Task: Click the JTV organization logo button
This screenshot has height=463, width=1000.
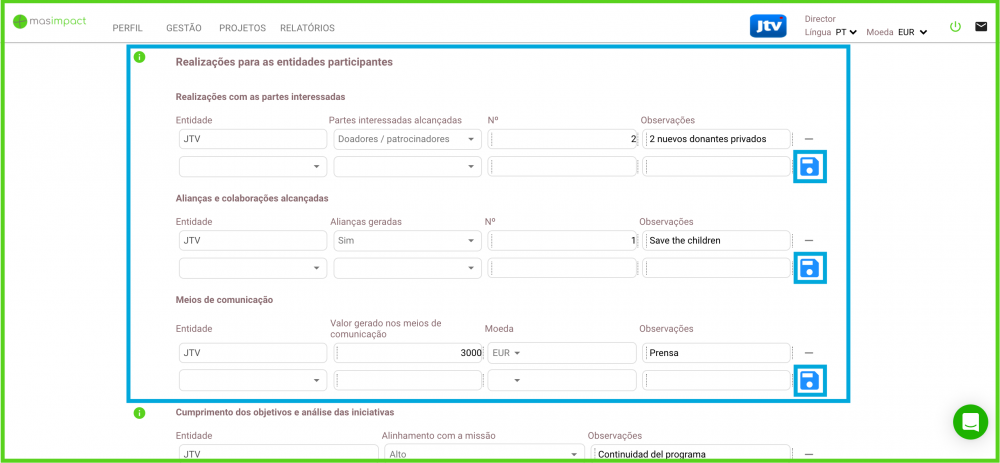Action: [x=767, y=26]
